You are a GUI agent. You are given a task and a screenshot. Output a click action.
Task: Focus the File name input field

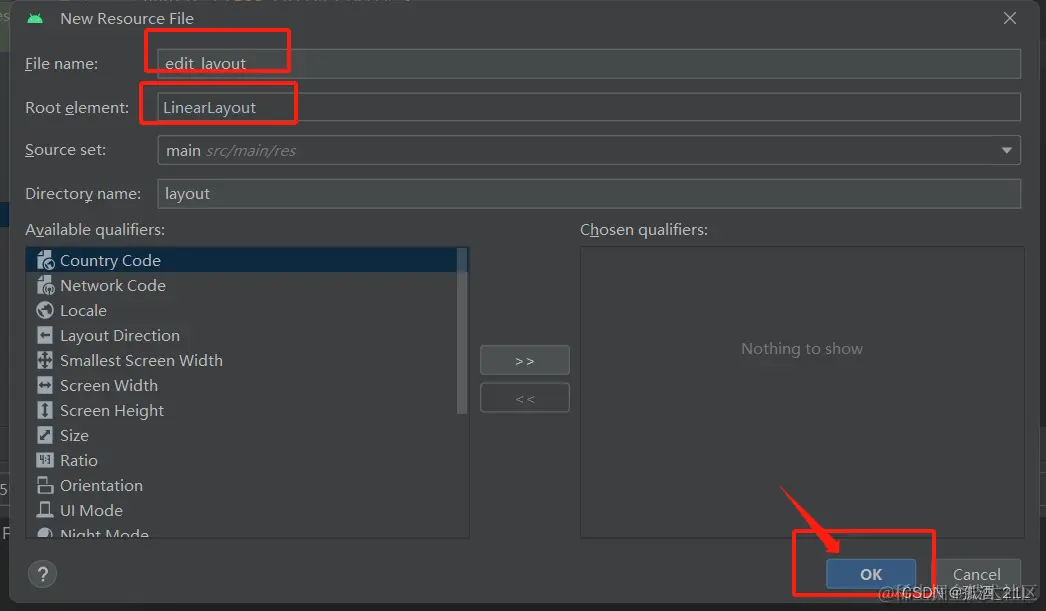[x=589, y=63]
